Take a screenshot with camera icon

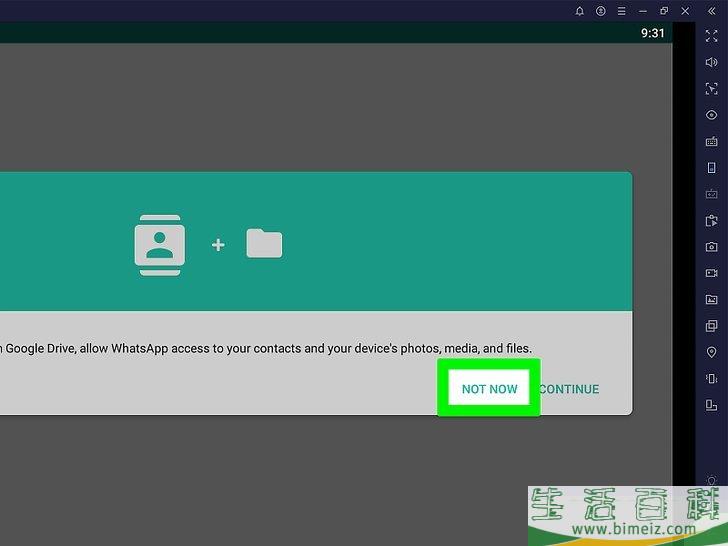pyautogui.click(x=711, y=247)
